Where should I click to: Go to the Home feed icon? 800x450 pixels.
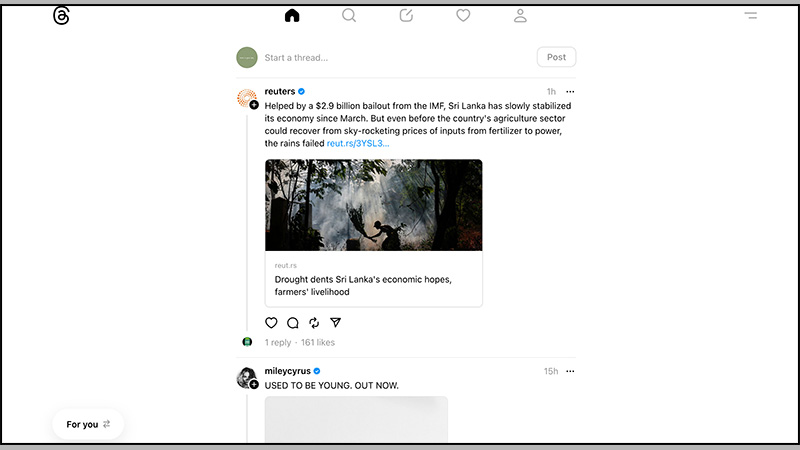pyautogui.click(x=292, y=16)
